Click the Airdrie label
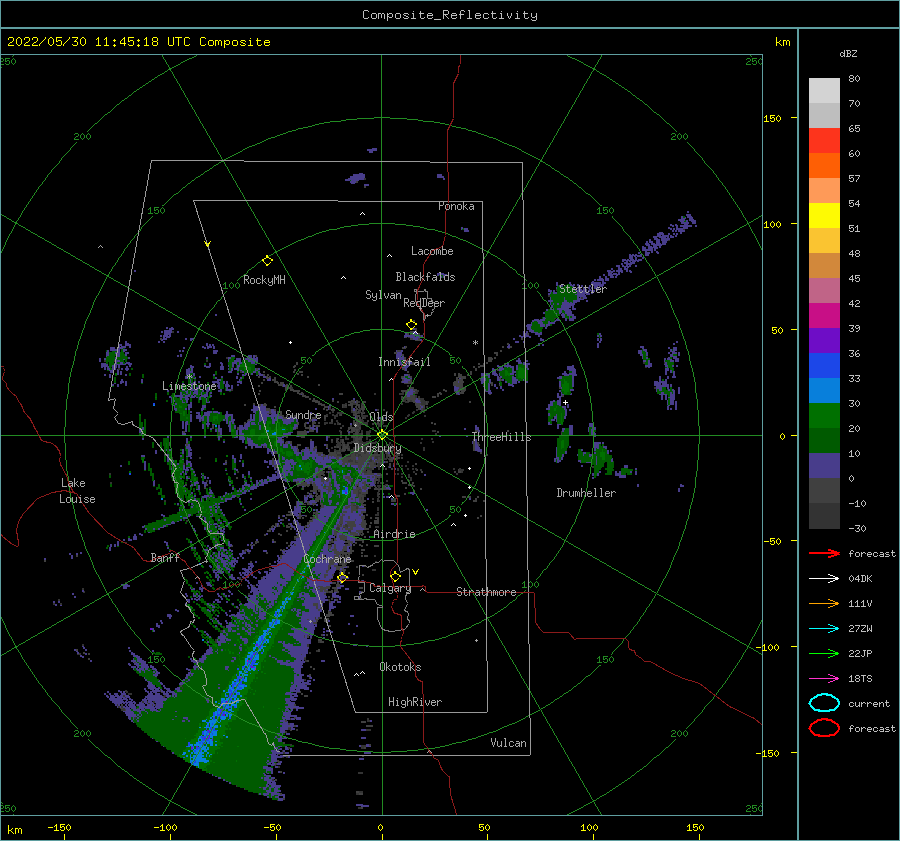Image resolution: width=900 pixels, height=841 pixels. (x=394, y=534)
